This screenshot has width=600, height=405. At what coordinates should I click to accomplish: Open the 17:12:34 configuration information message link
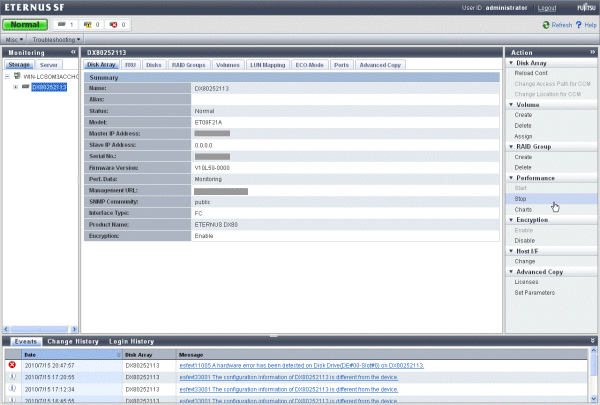pos(289,389)
